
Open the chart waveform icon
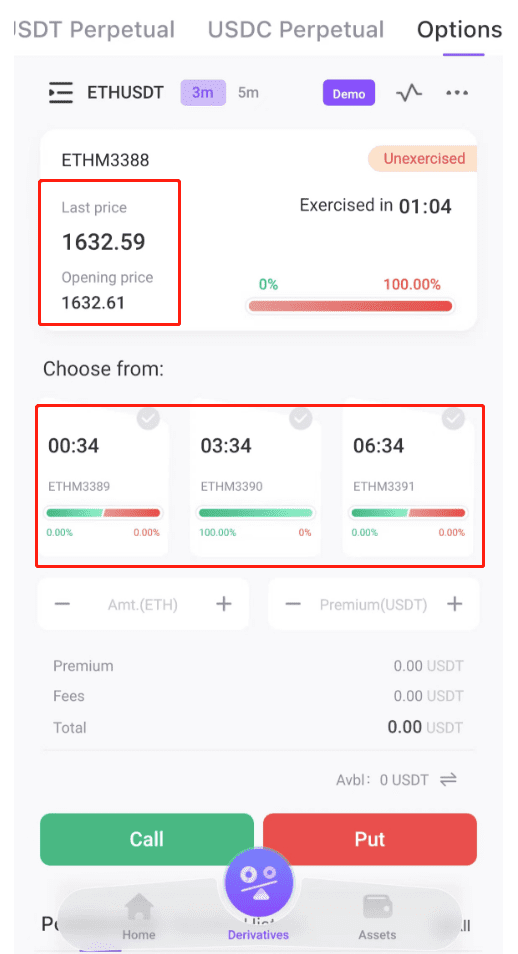409,93
